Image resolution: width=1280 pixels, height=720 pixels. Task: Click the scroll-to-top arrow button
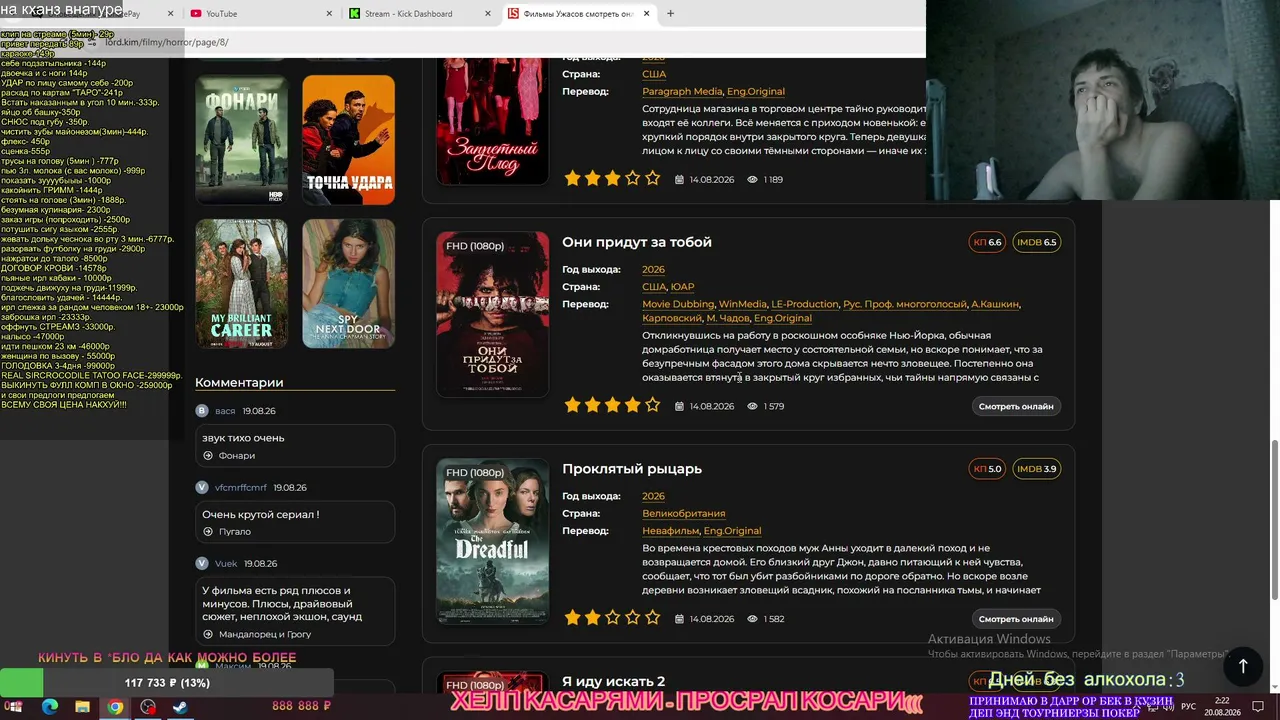click(x=1243, y=666)
